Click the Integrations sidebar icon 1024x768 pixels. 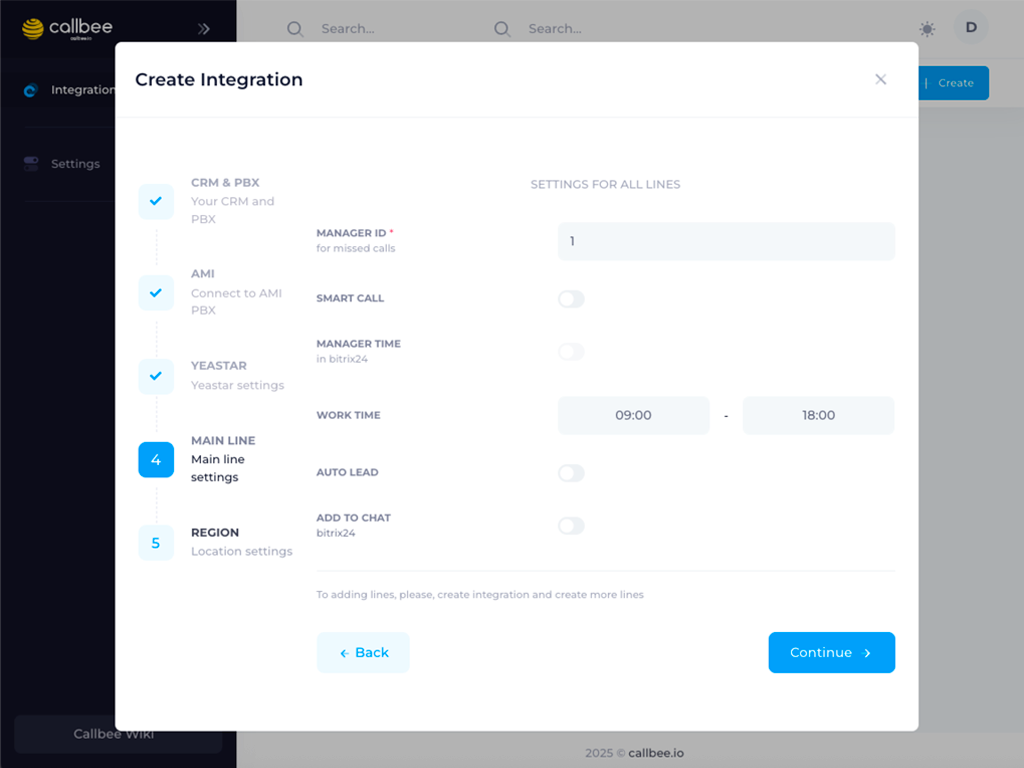click(x=31, y=90)
